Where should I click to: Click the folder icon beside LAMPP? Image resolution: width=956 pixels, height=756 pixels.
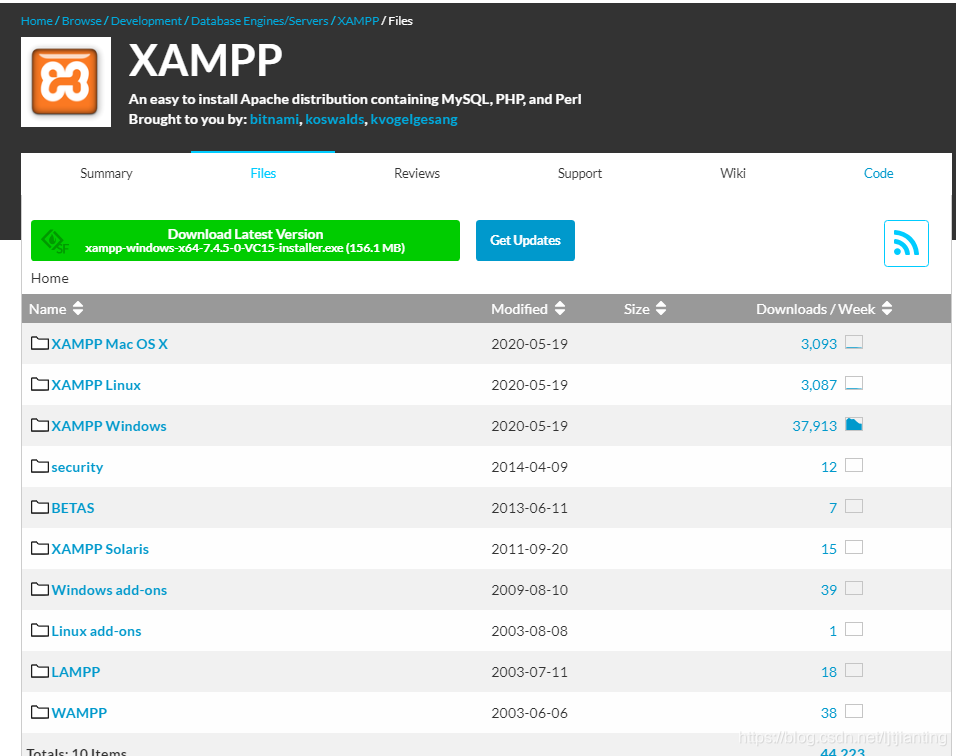(40, 671)
